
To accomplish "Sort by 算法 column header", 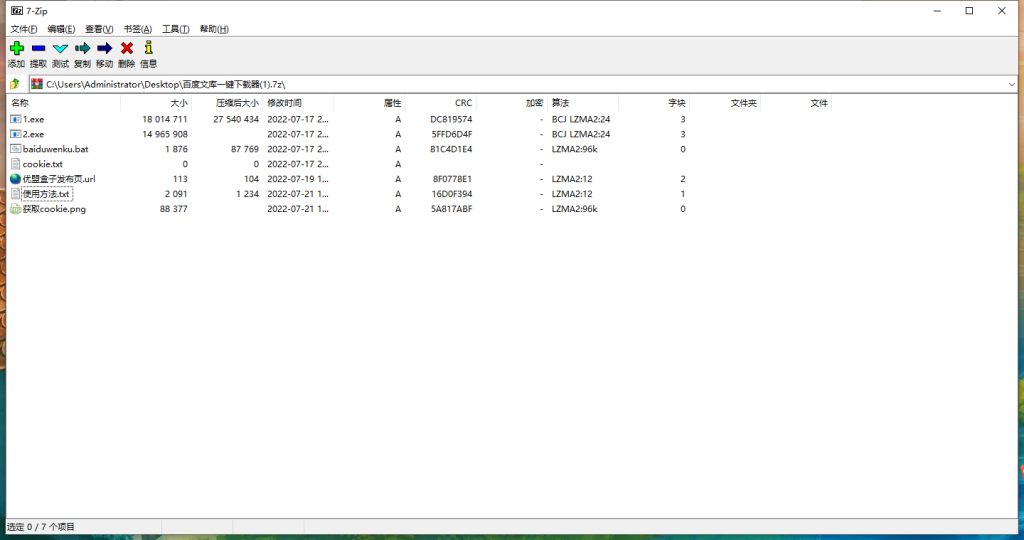I will click(x=583, y=103).
